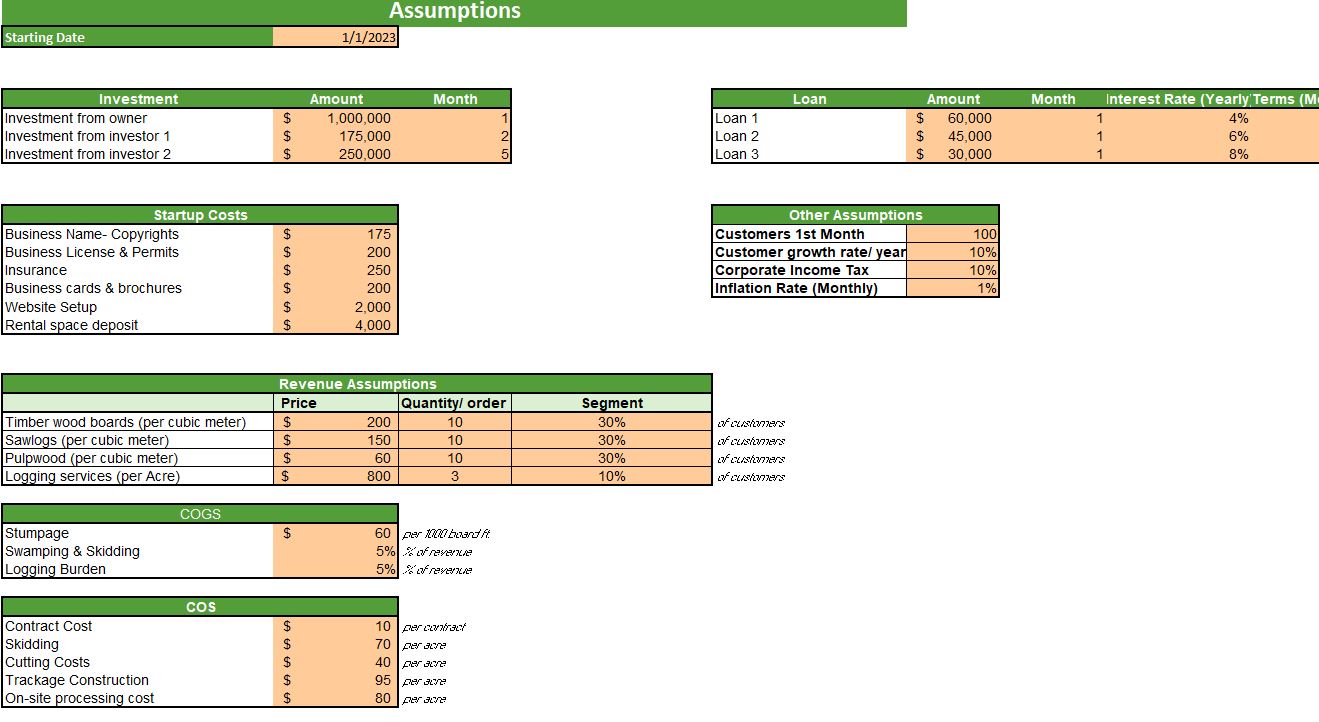
Task: Select the COGS section title
Action: (x=200, y=513)
